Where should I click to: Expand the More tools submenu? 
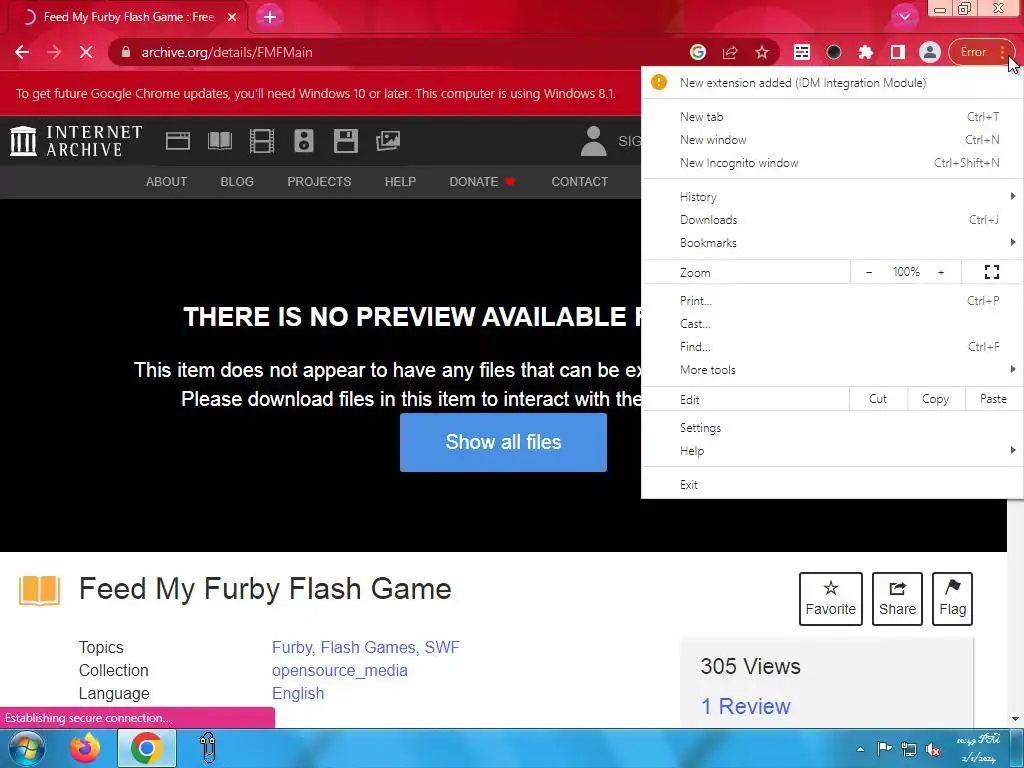[x=832, y=370]
